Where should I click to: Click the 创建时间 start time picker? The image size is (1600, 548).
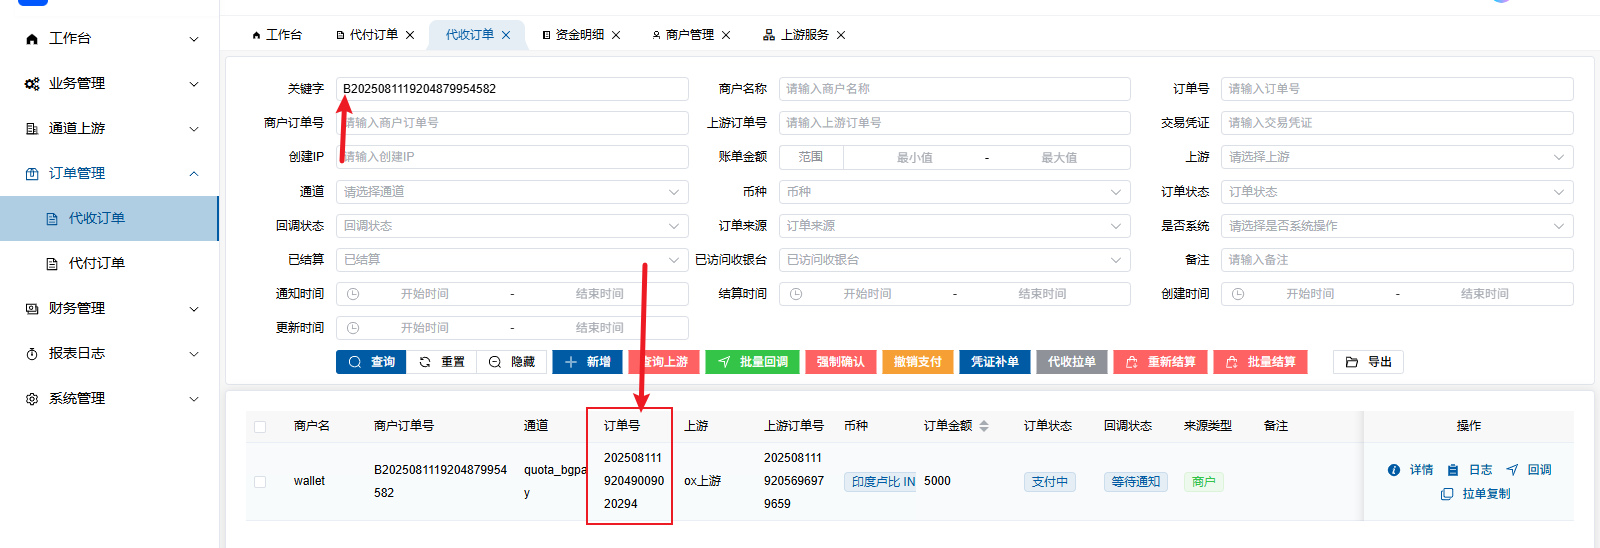tap(1309, 294)
